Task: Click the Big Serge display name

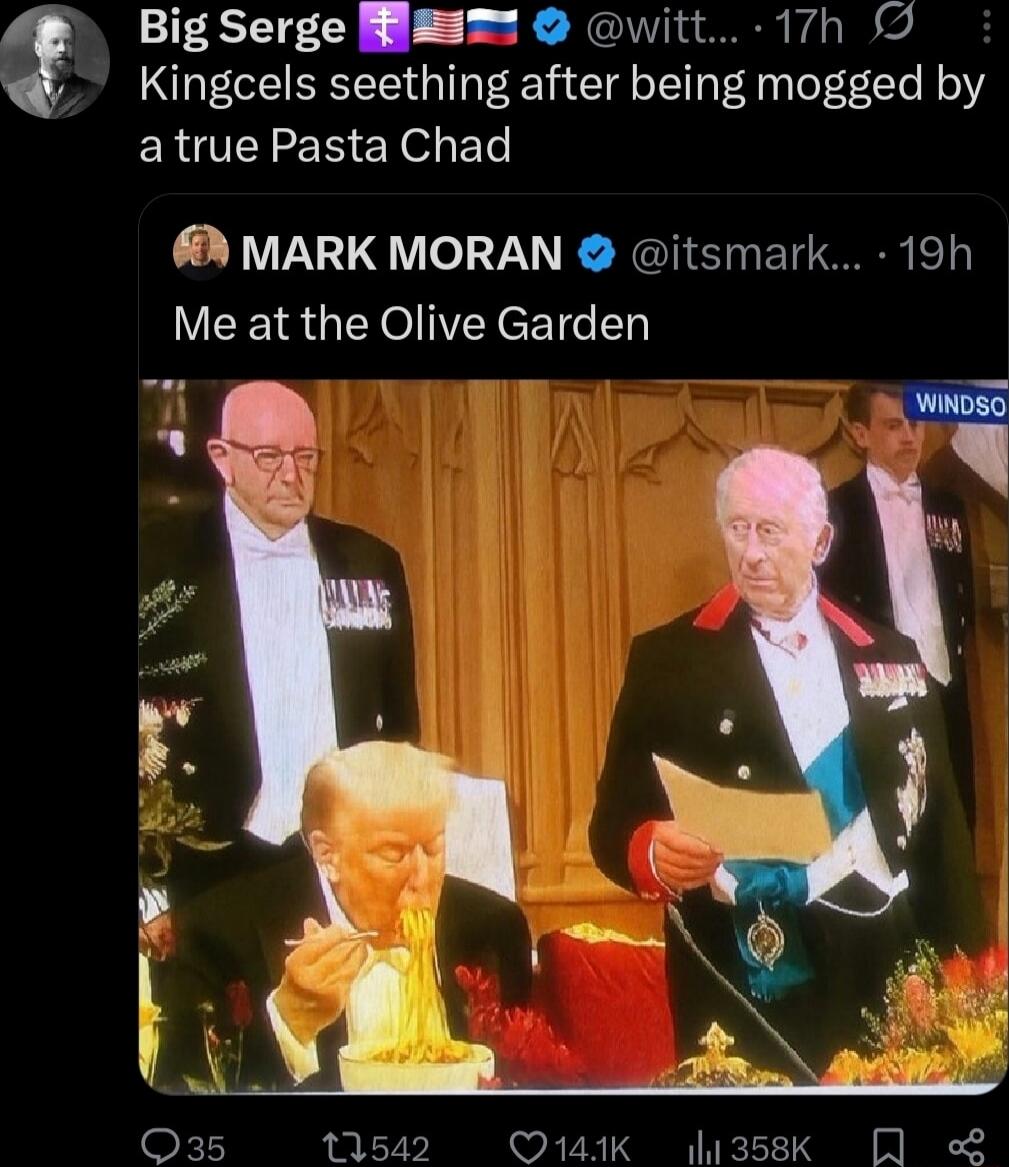Action: click(243, 28)
